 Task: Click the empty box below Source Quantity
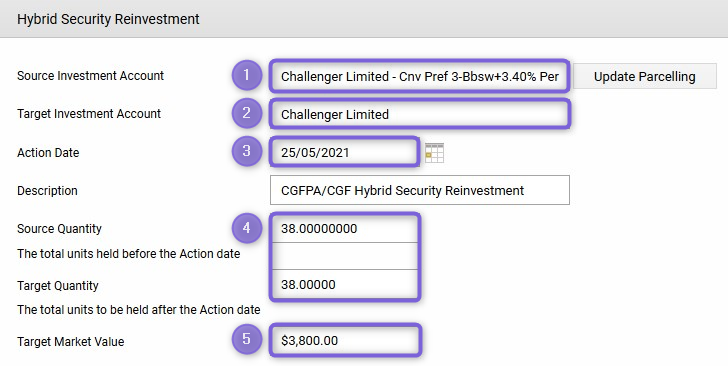345,256
